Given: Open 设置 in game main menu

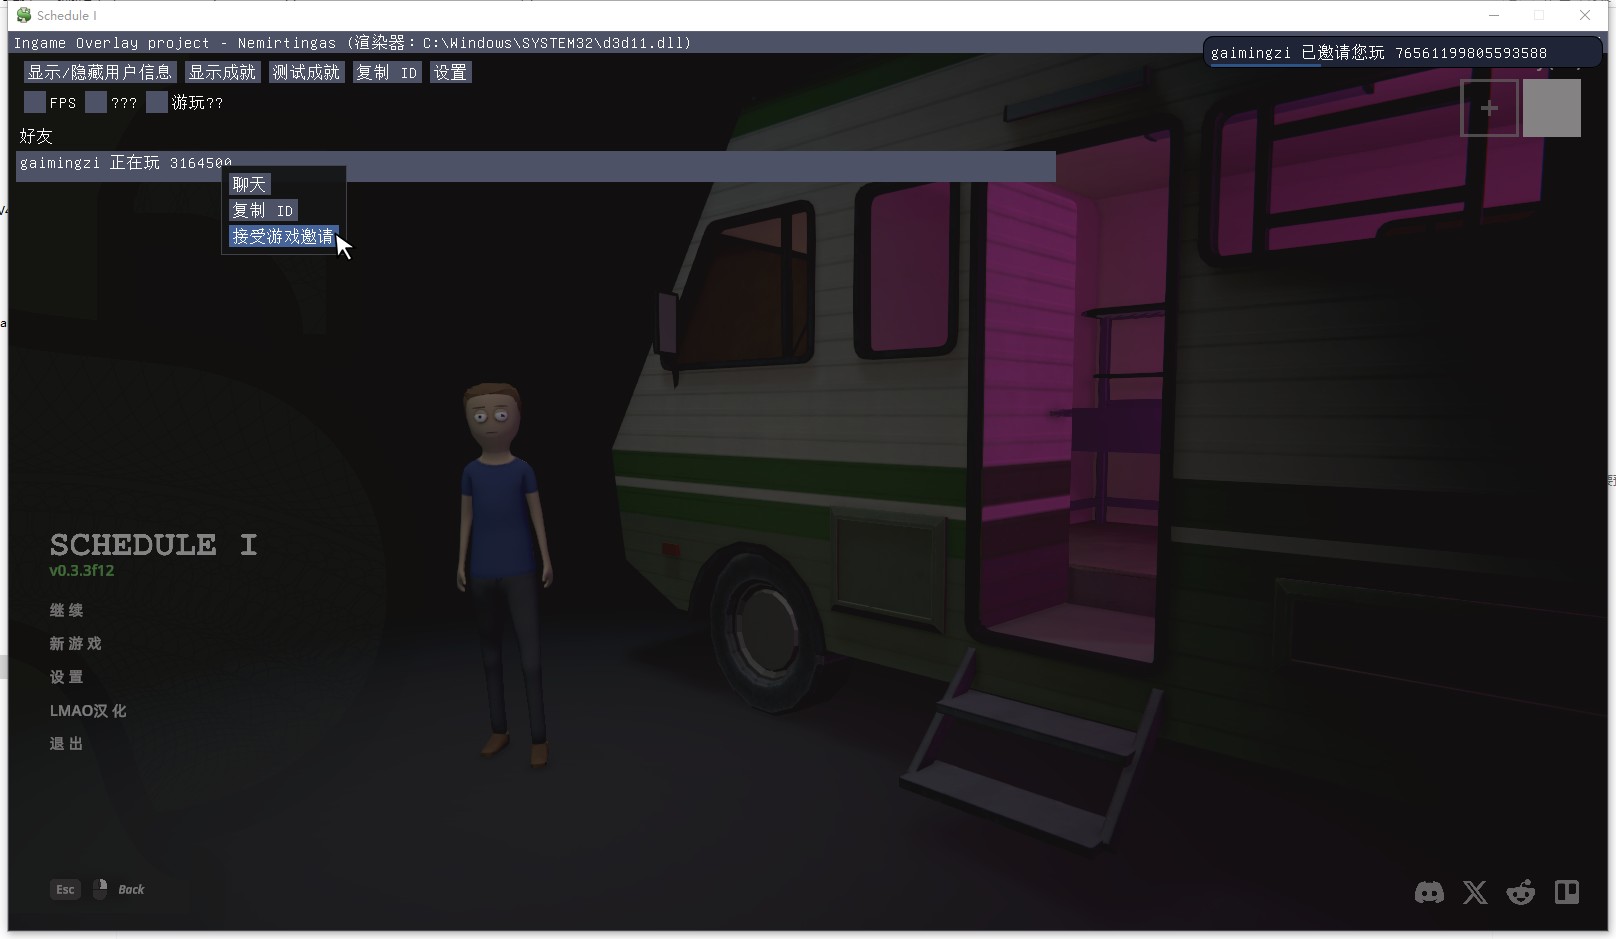Looking at the screenshot, I should pyautogui.click(x=67, y=677).
